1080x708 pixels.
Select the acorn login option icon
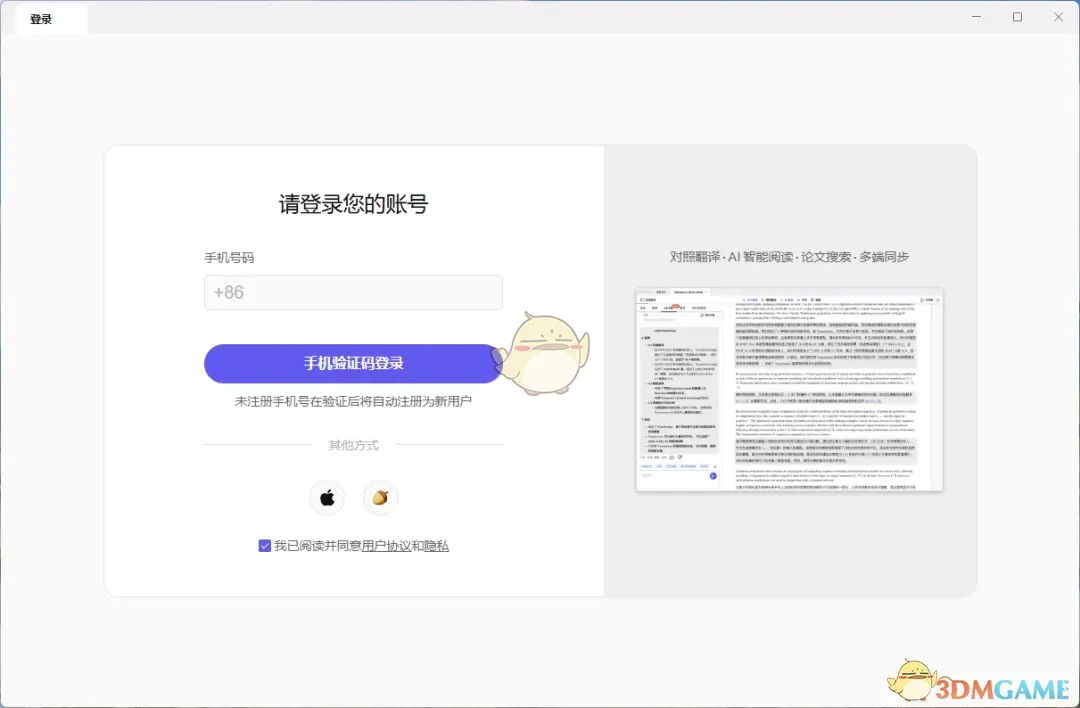pyautogui.click(x=381, y=497)
